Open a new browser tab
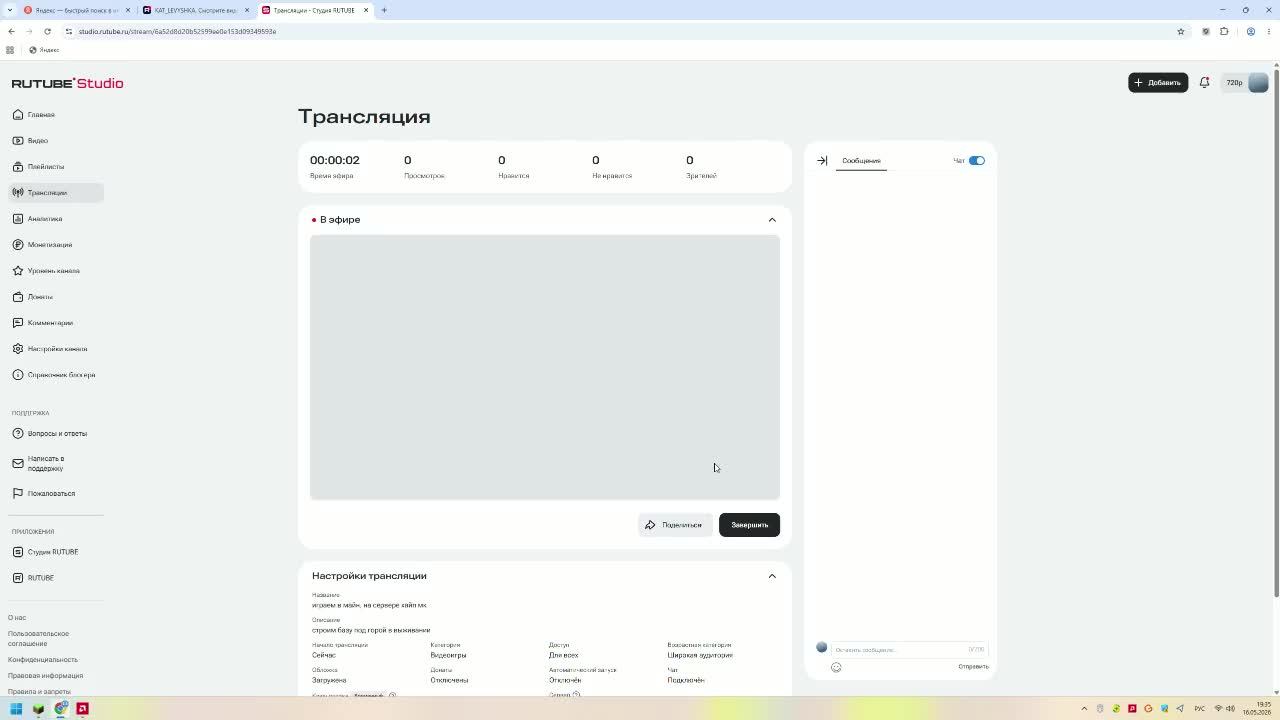The image size is (1280, 720). click(384, 10)
